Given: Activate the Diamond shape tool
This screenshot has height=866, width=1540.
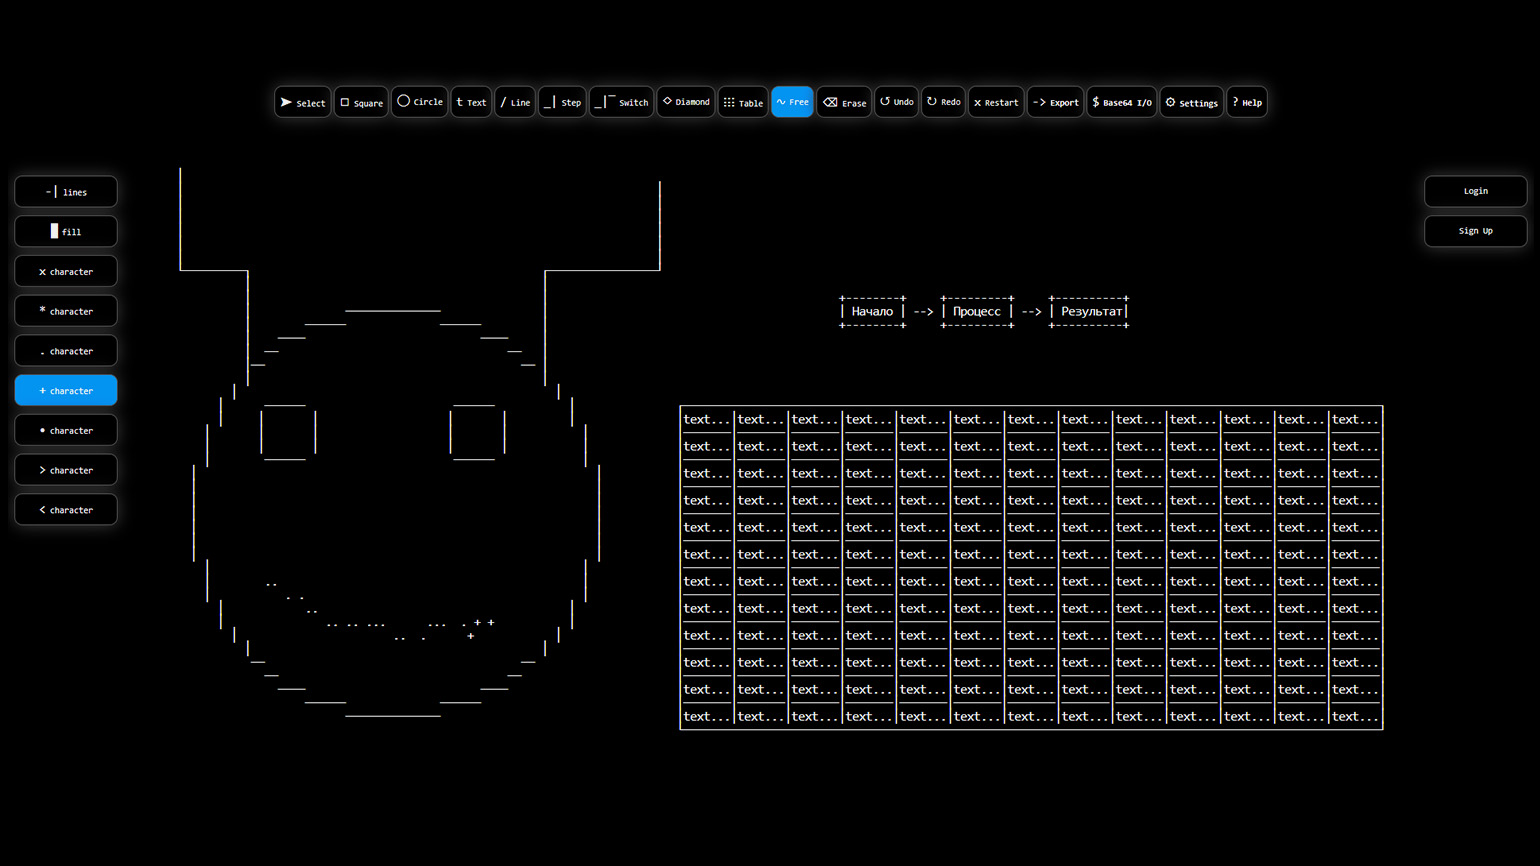Looking at the screenshot, I should point(686,102).
